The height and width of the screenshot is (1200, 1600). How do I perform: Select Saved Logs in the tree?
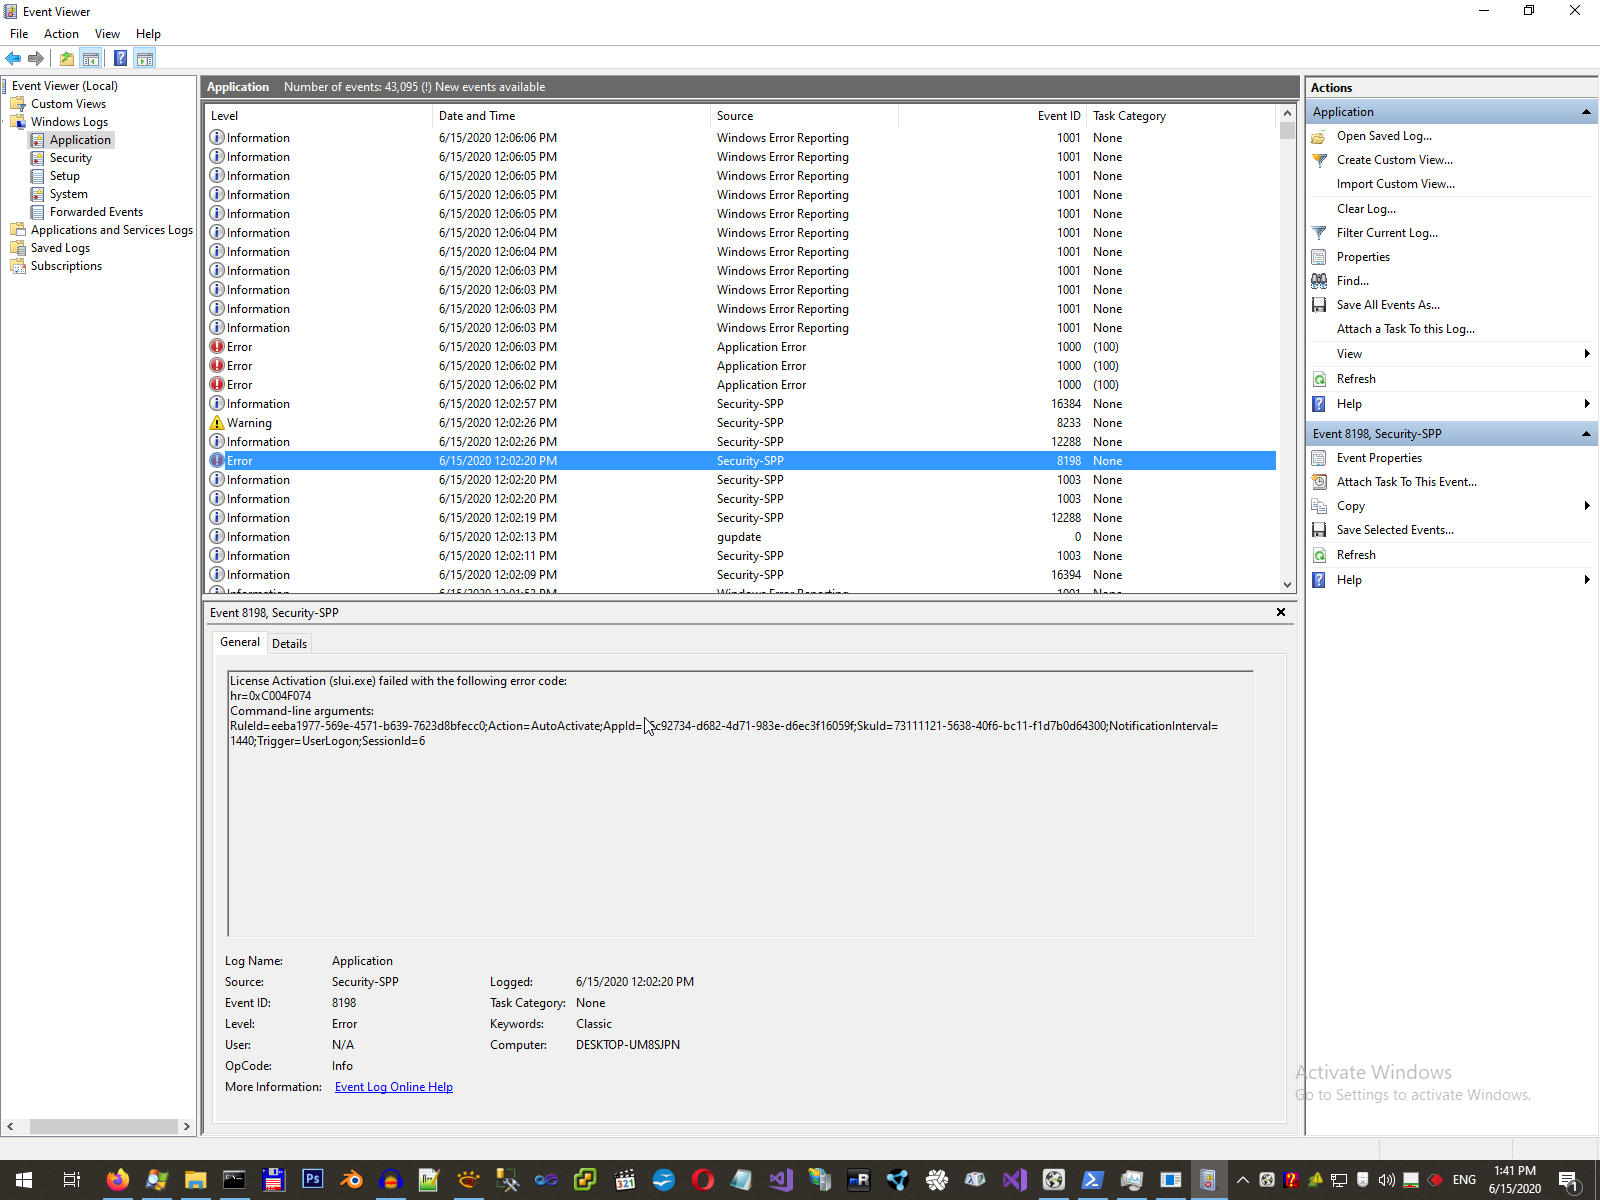(x=60, y=248)
